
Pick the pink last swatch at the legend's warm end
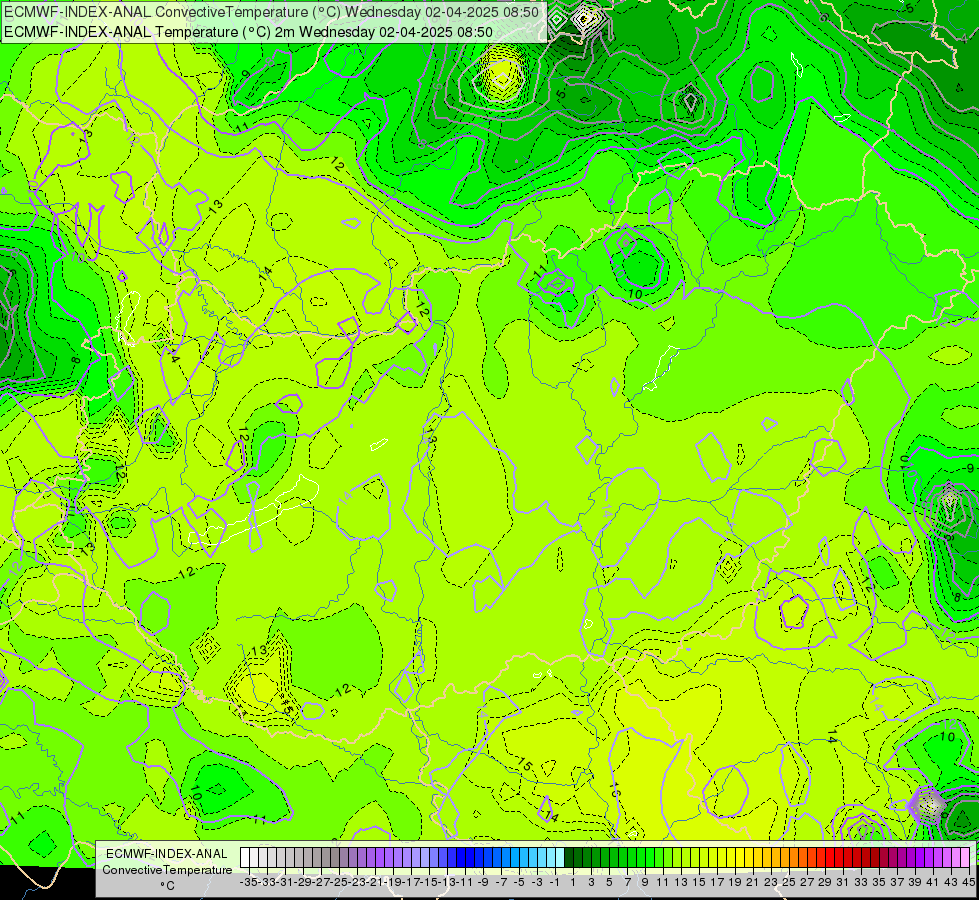tap(964, 857)
